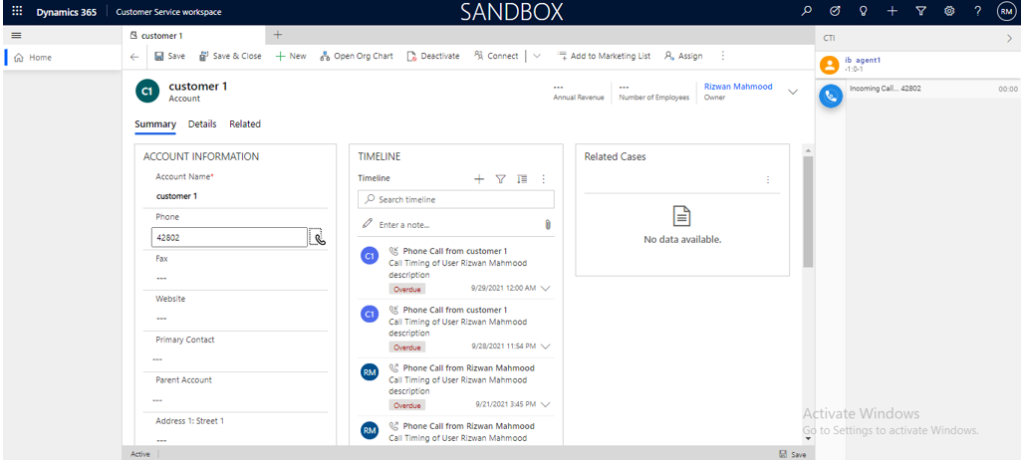Open the 9/29/2021 Phone Call from customer 1
The image size is (1024, 460).
(455, 251)
